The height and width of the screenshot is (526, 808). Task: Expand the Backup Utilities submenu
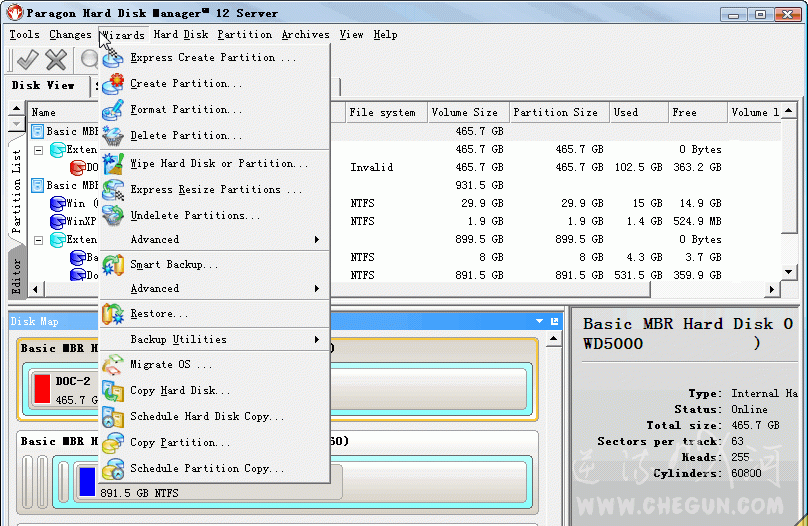pos(214,340)
